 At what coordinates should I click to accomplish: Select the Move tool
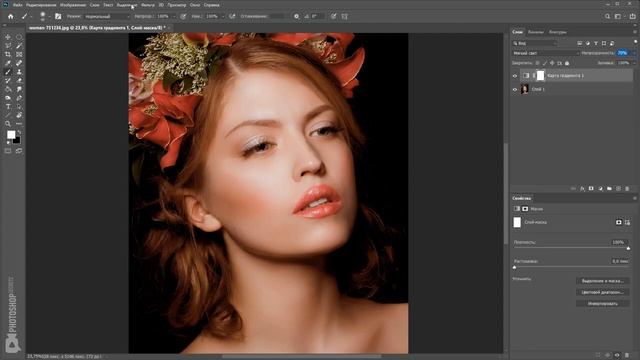[8, 37]
